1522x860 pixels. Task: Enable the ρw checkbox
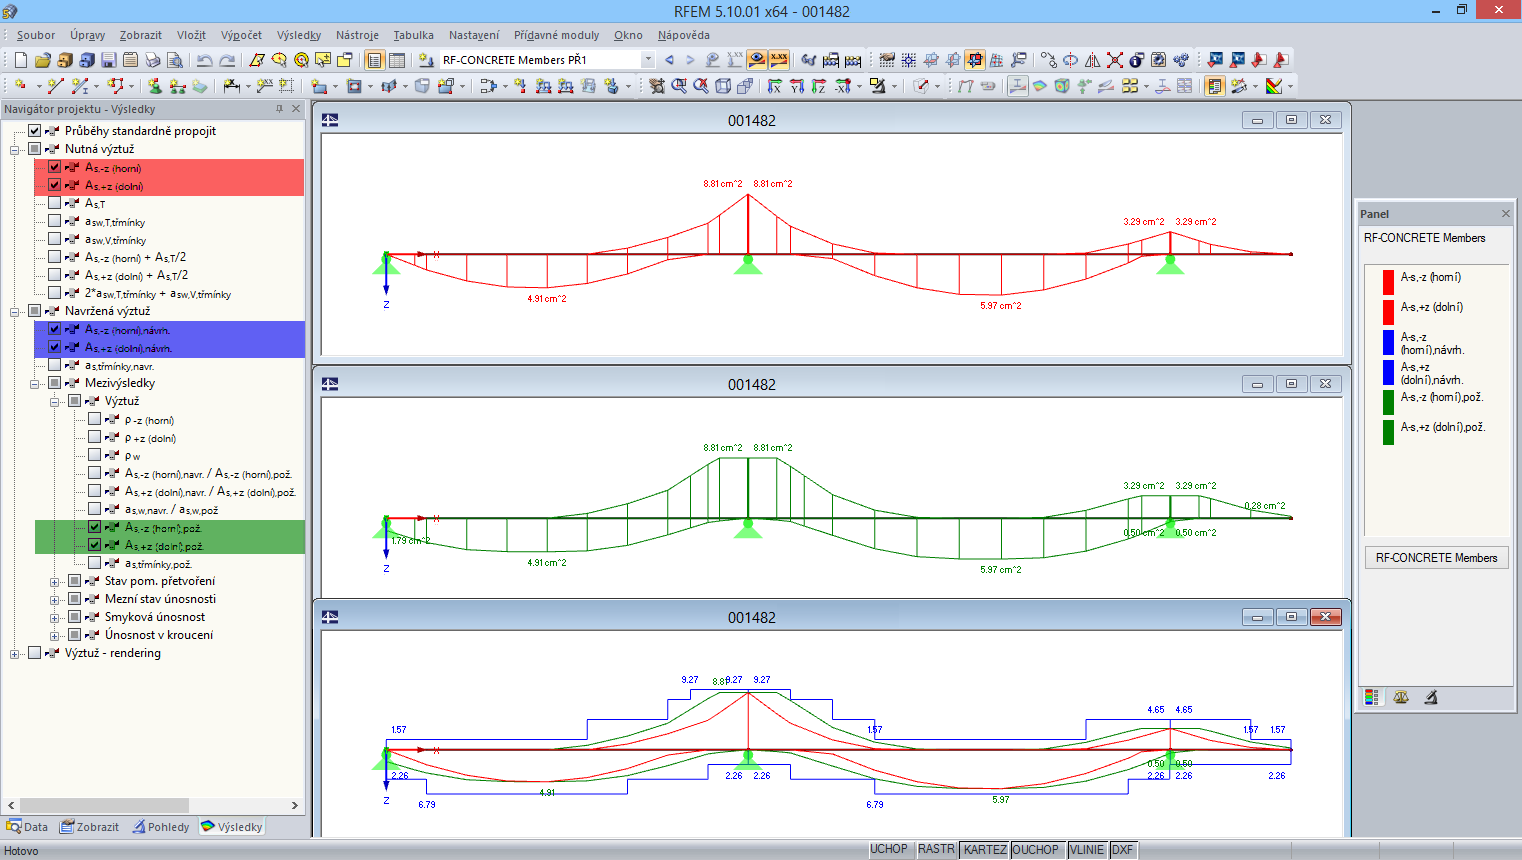point(95,455)
